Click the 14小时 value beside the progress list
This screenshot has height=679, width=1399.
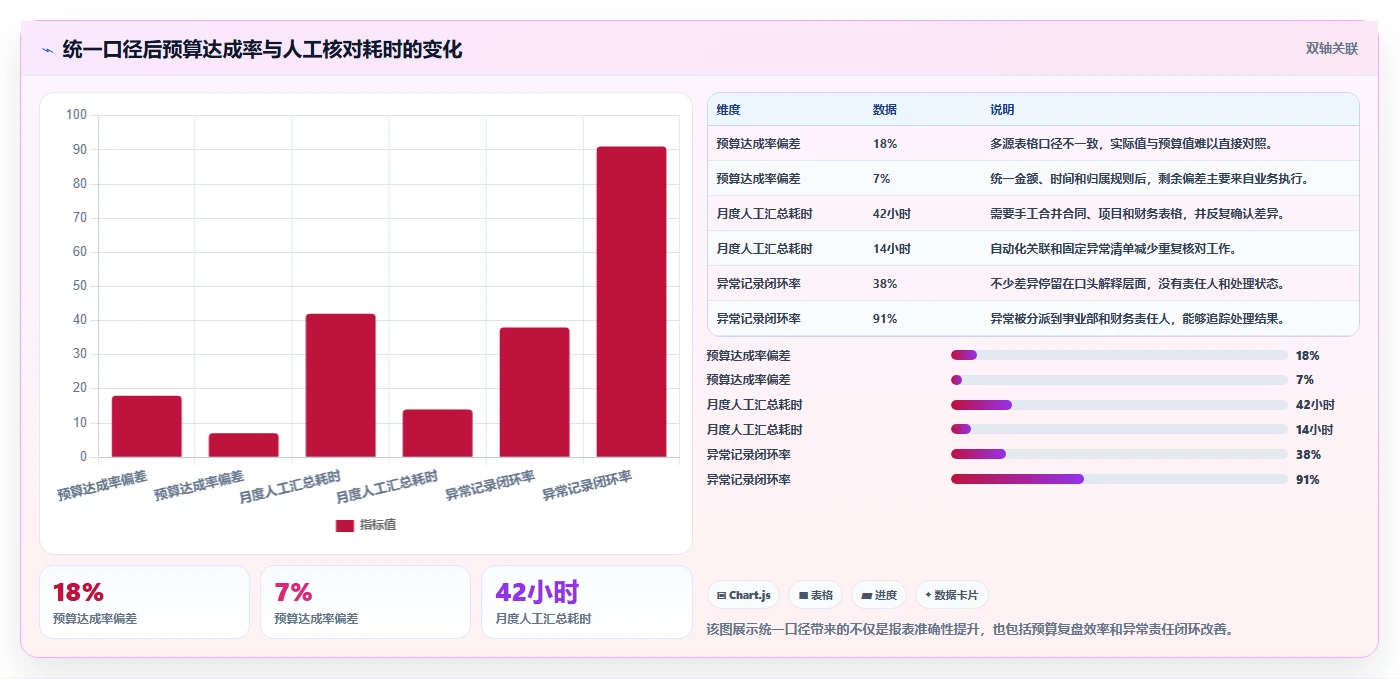1314,429
